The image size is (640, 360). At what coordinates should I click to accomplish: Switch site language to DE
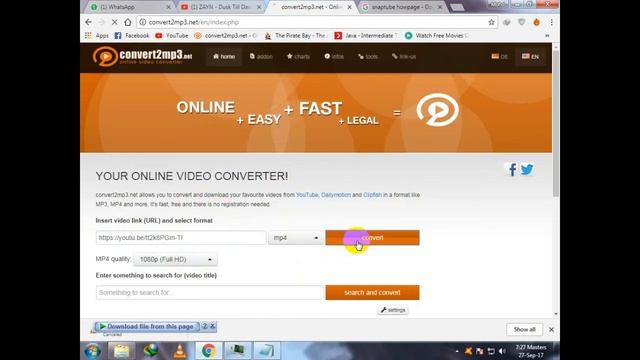[500, 56]
